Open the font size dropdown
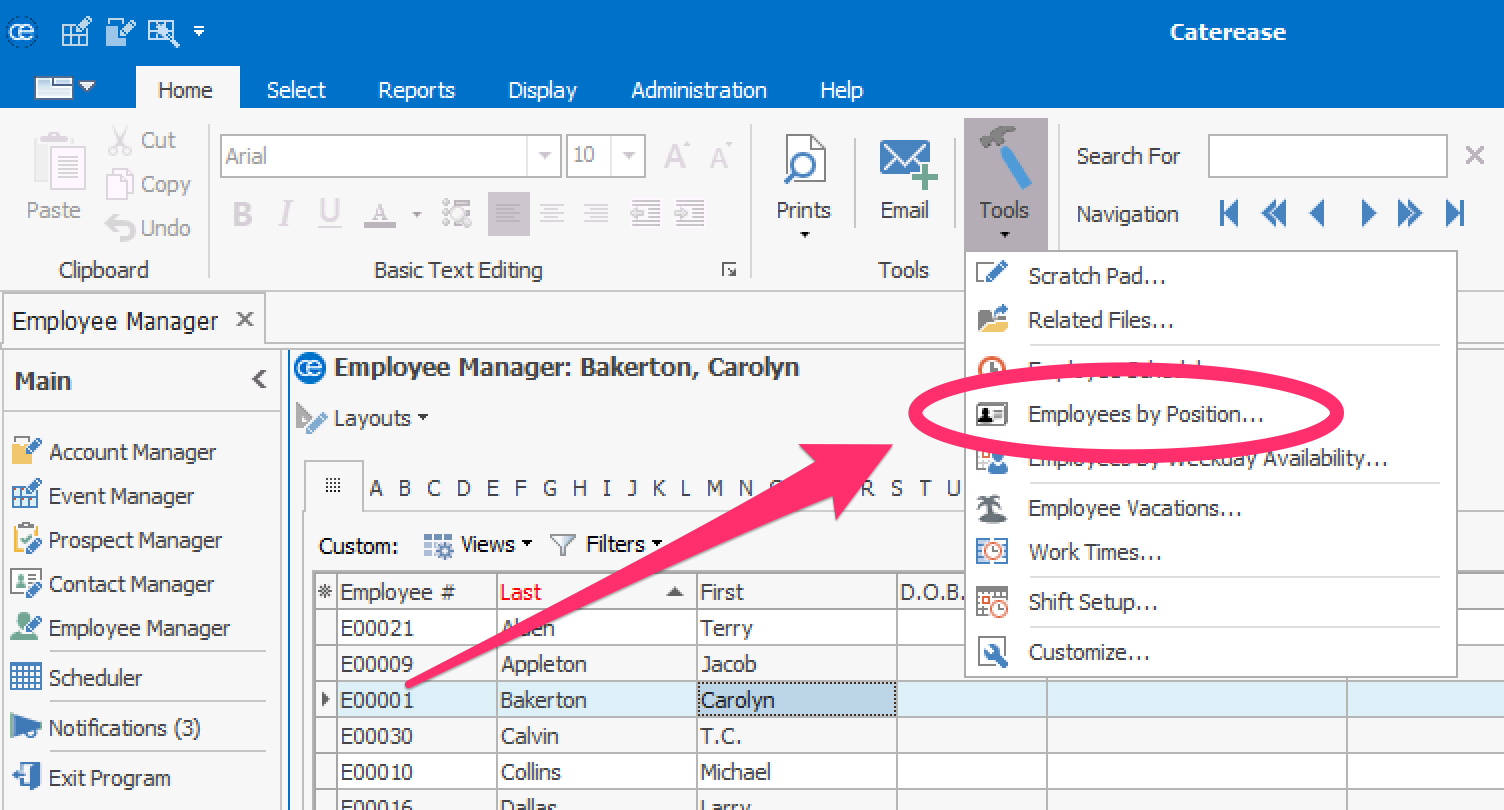1504x810 pixels. click(629, 156)
